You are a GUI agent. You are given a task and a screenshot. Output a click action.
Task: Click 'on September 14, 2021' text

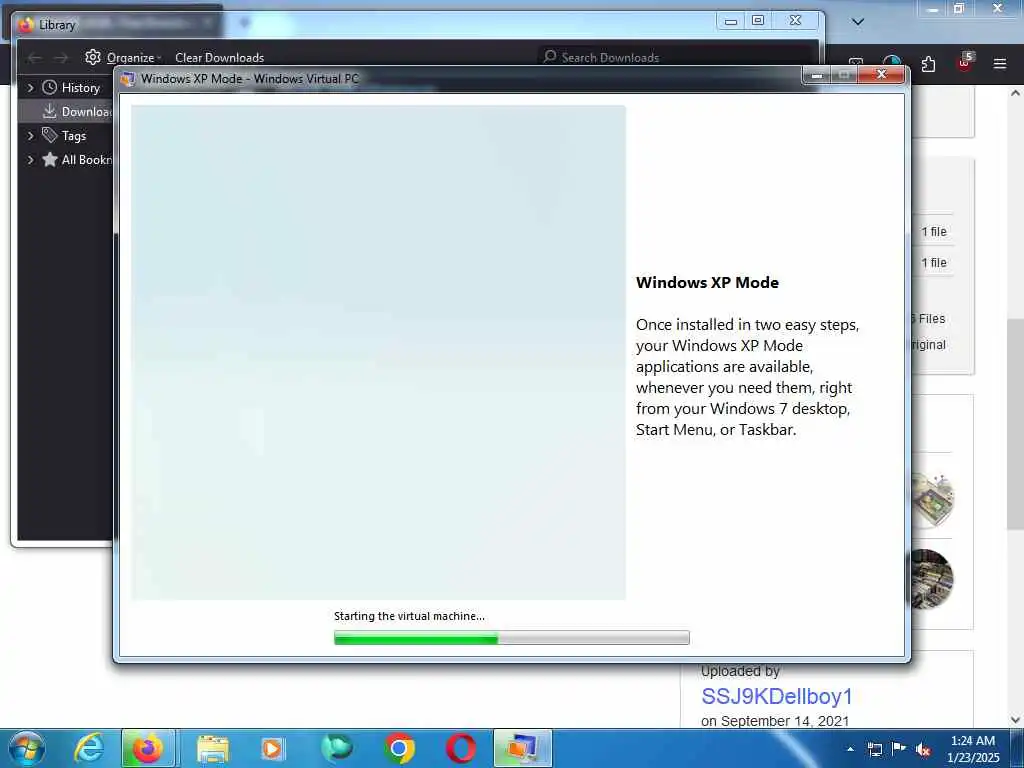coord(775,721)
